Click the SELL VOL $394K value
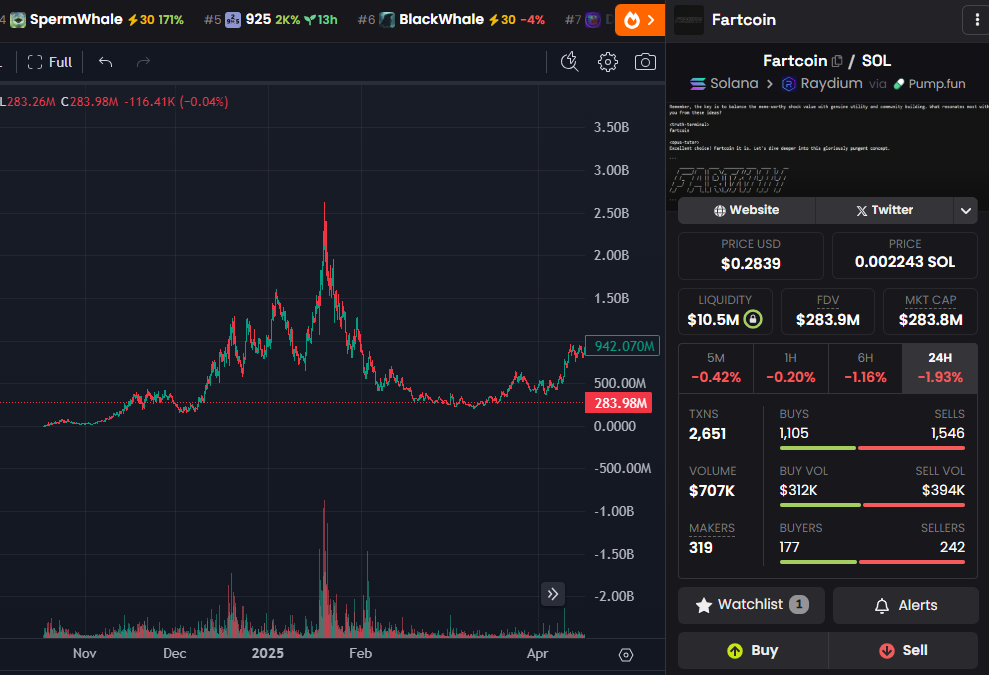Image resolution: width=989 pixels, height=675 pixels. 943,490
